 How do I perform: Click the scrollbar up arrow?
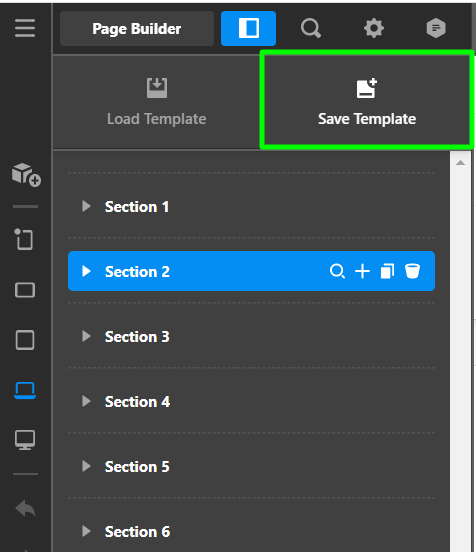click(x=460, y=163)
